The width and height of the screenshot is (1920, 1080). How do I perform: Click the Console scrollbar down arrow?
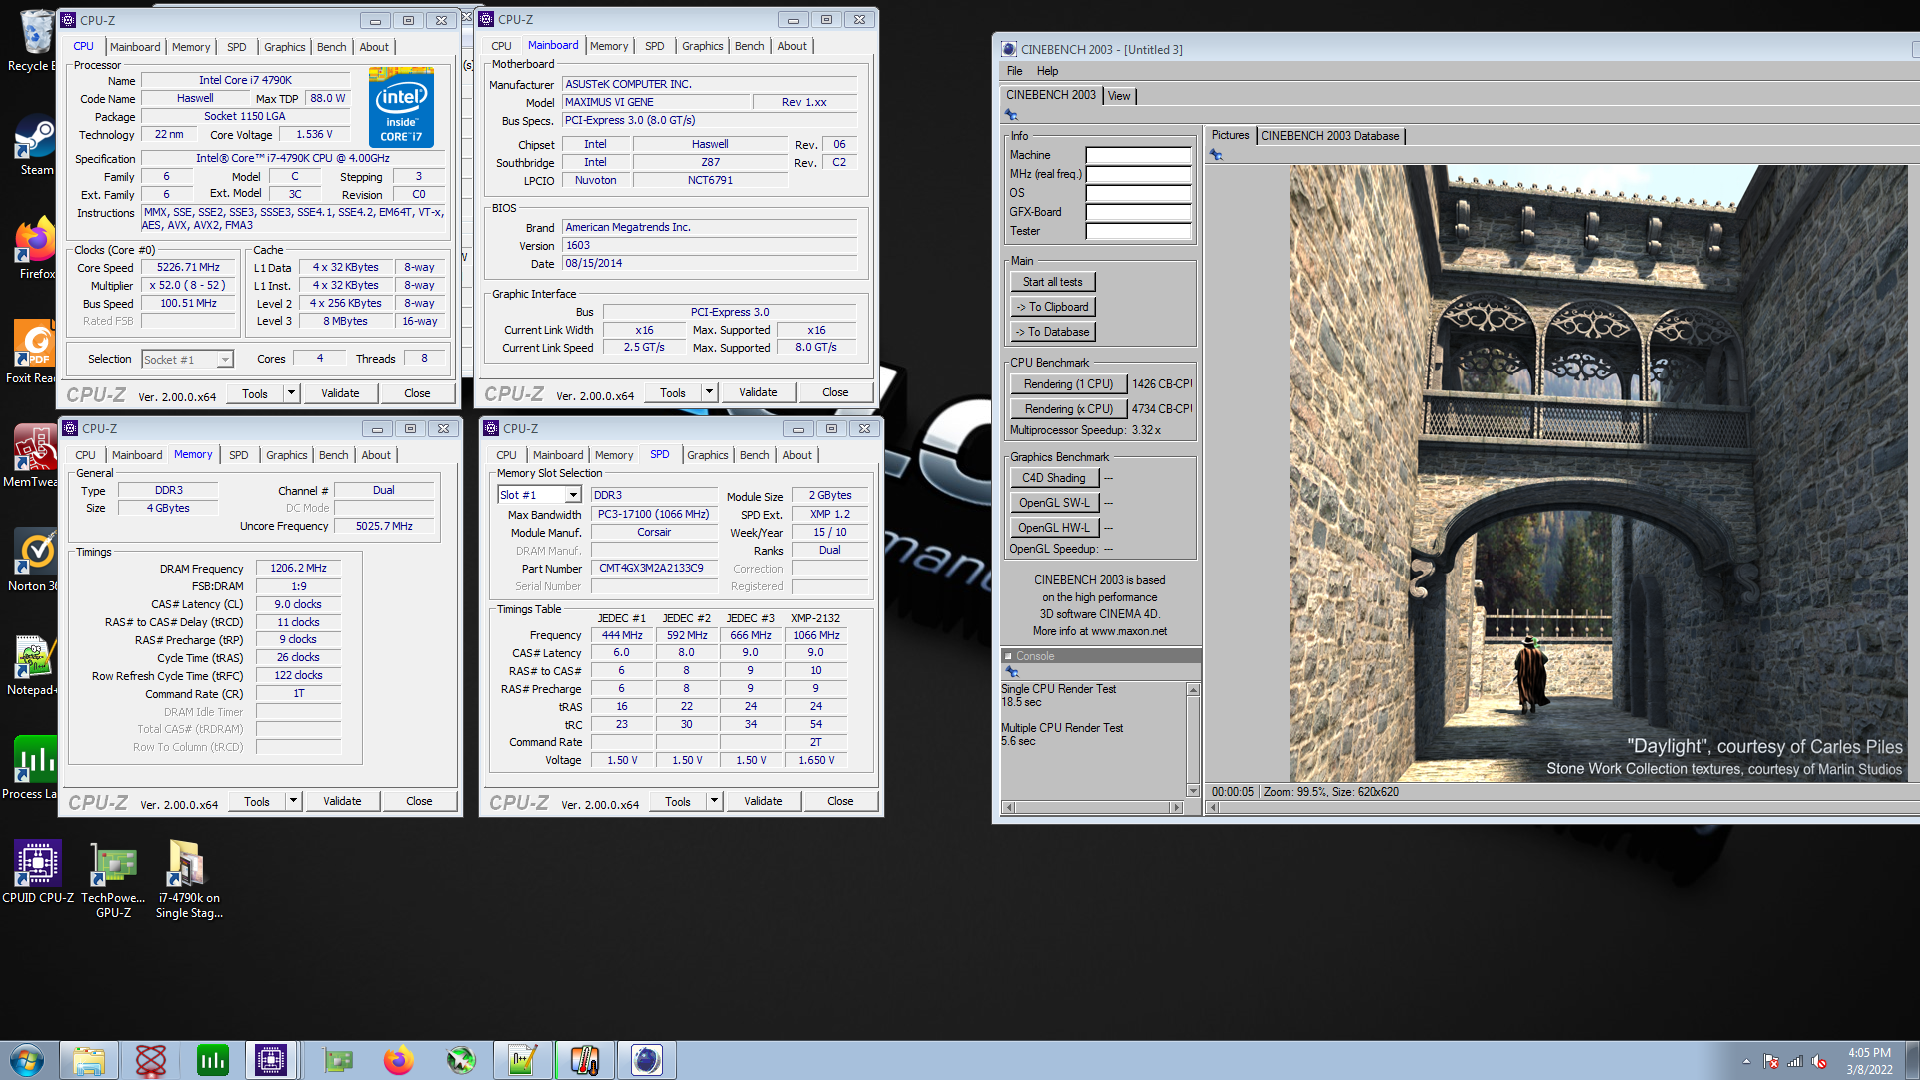coord(1193,791)
